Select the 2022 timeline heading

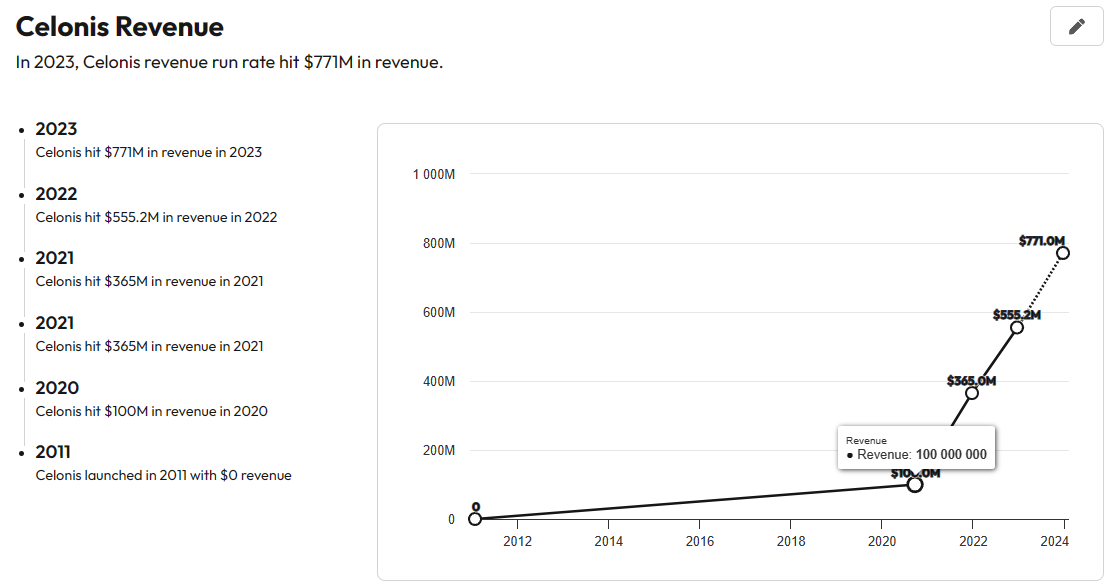[x=56, y=194]
